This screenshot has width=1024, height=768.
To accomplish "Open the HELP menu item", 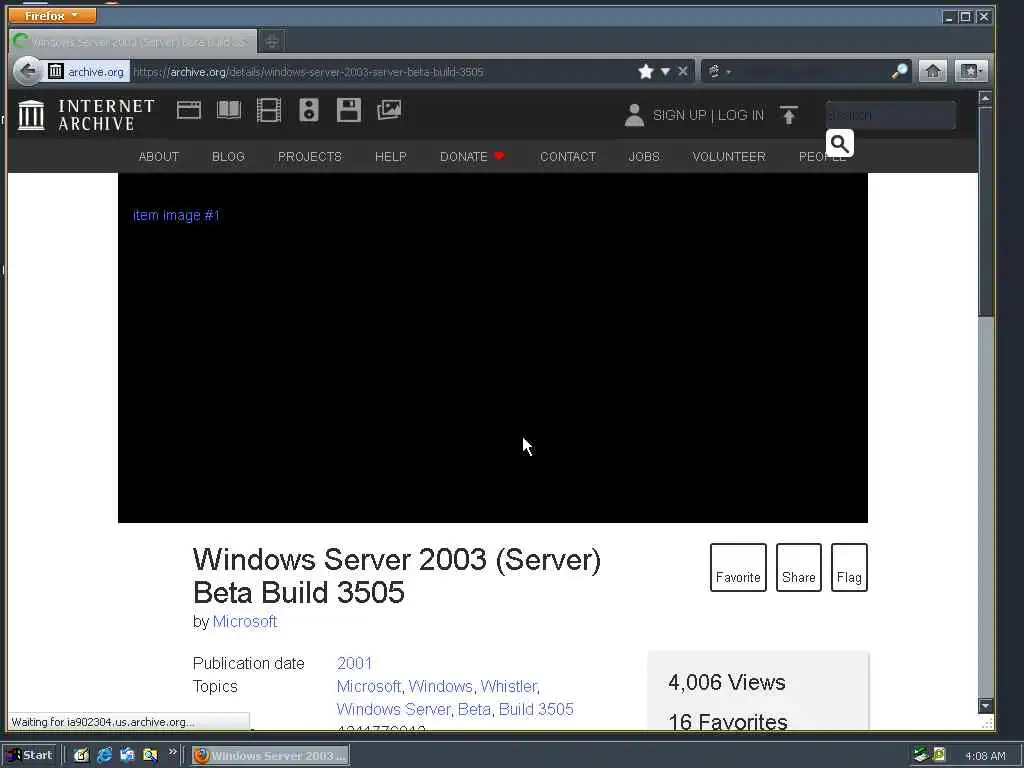I will (x=391, y=157).
